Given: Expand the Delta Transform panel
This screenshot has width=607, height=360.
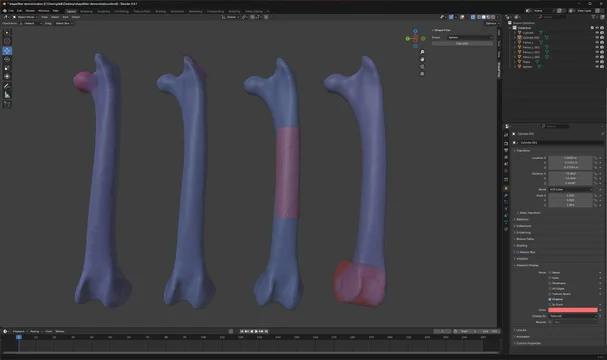Looking at the screenshot, I should tap(529, 213).
